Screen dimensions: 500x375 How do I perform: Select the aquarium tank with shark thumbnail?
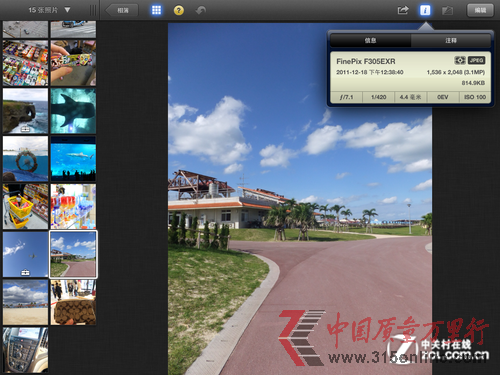(73, 159)
